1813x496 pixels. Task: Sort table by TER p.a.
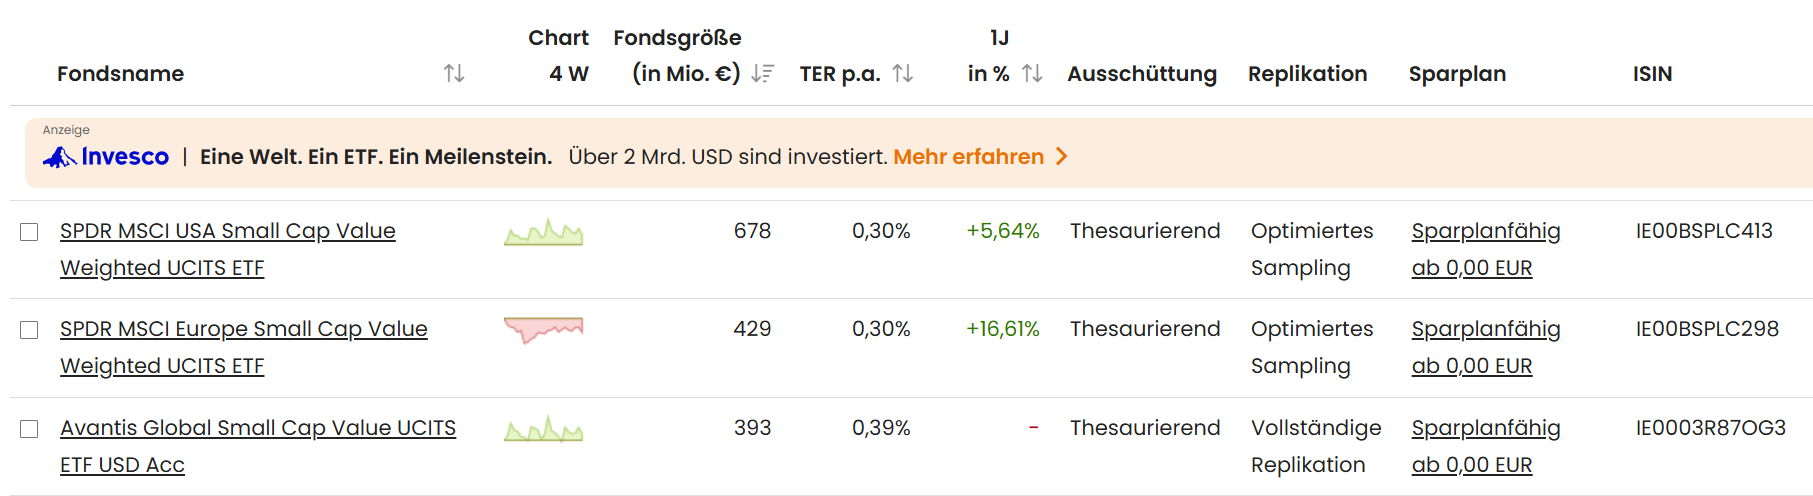[x=903, y=74]
